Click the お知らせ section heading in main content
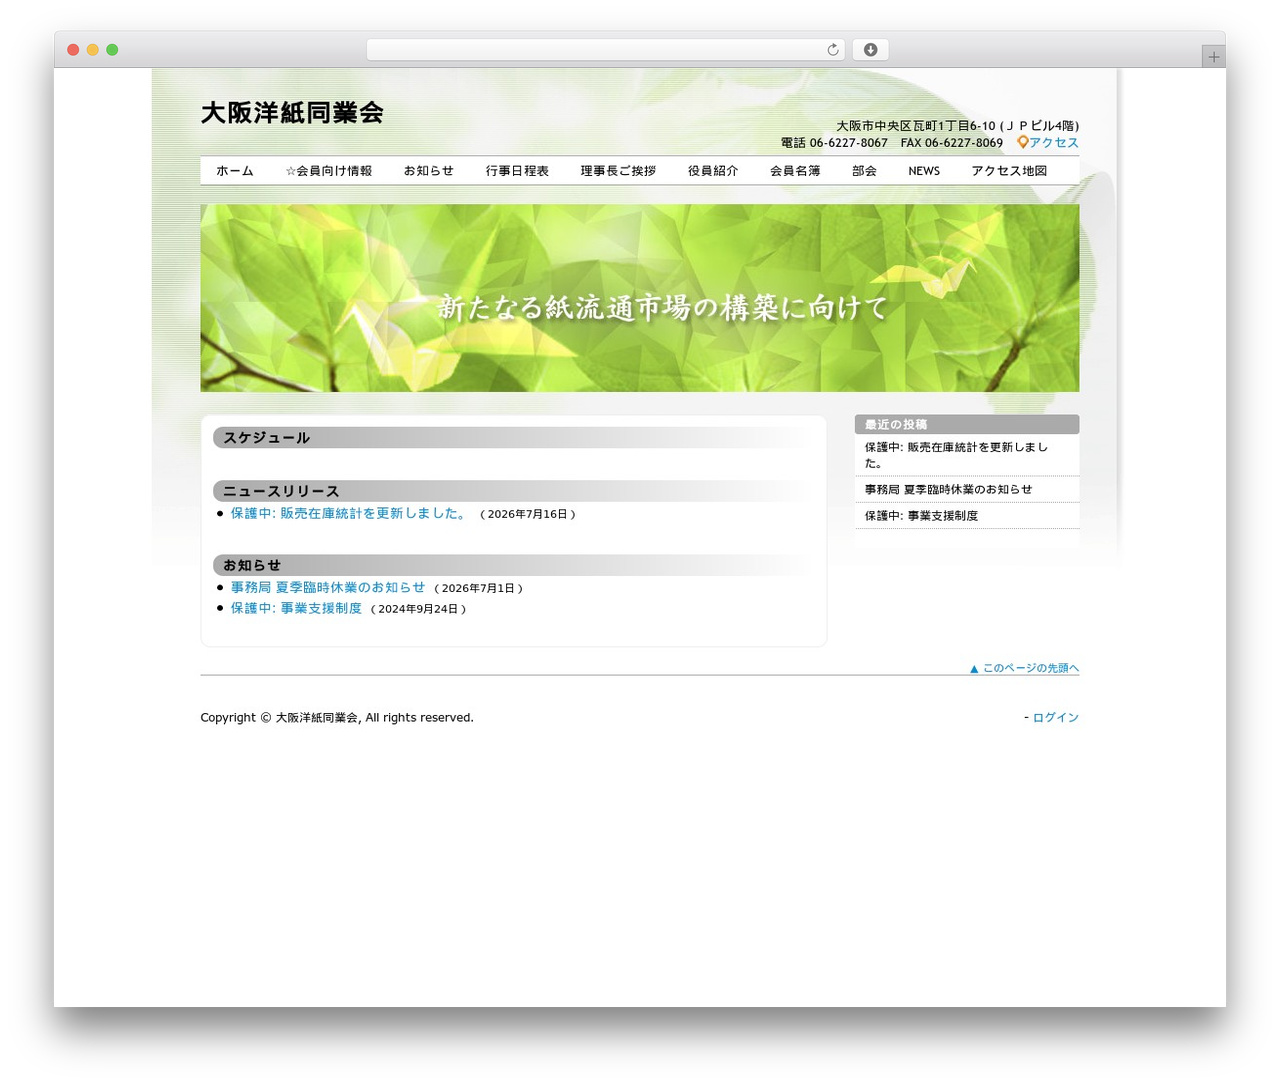 pyautogui.click(x=252, y=565)
